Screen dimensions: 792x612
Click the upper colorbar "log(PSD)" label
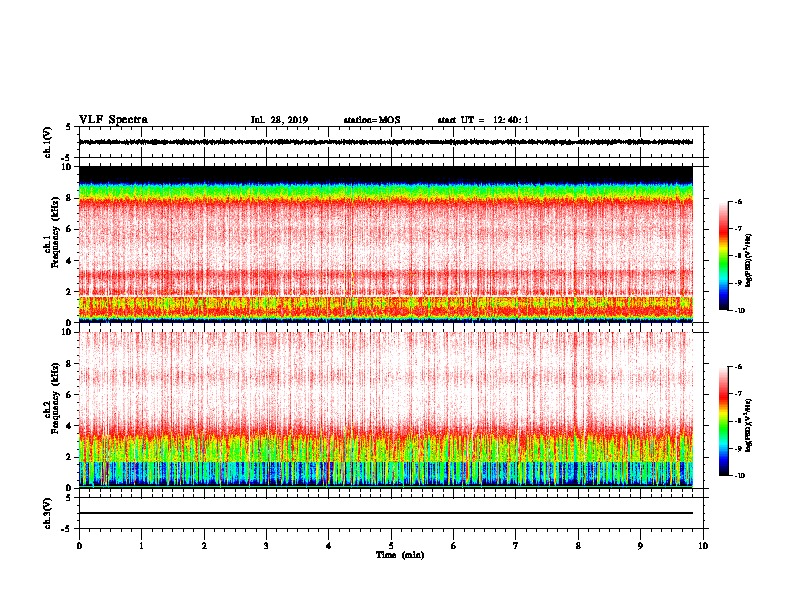click(x=749, y=260)
